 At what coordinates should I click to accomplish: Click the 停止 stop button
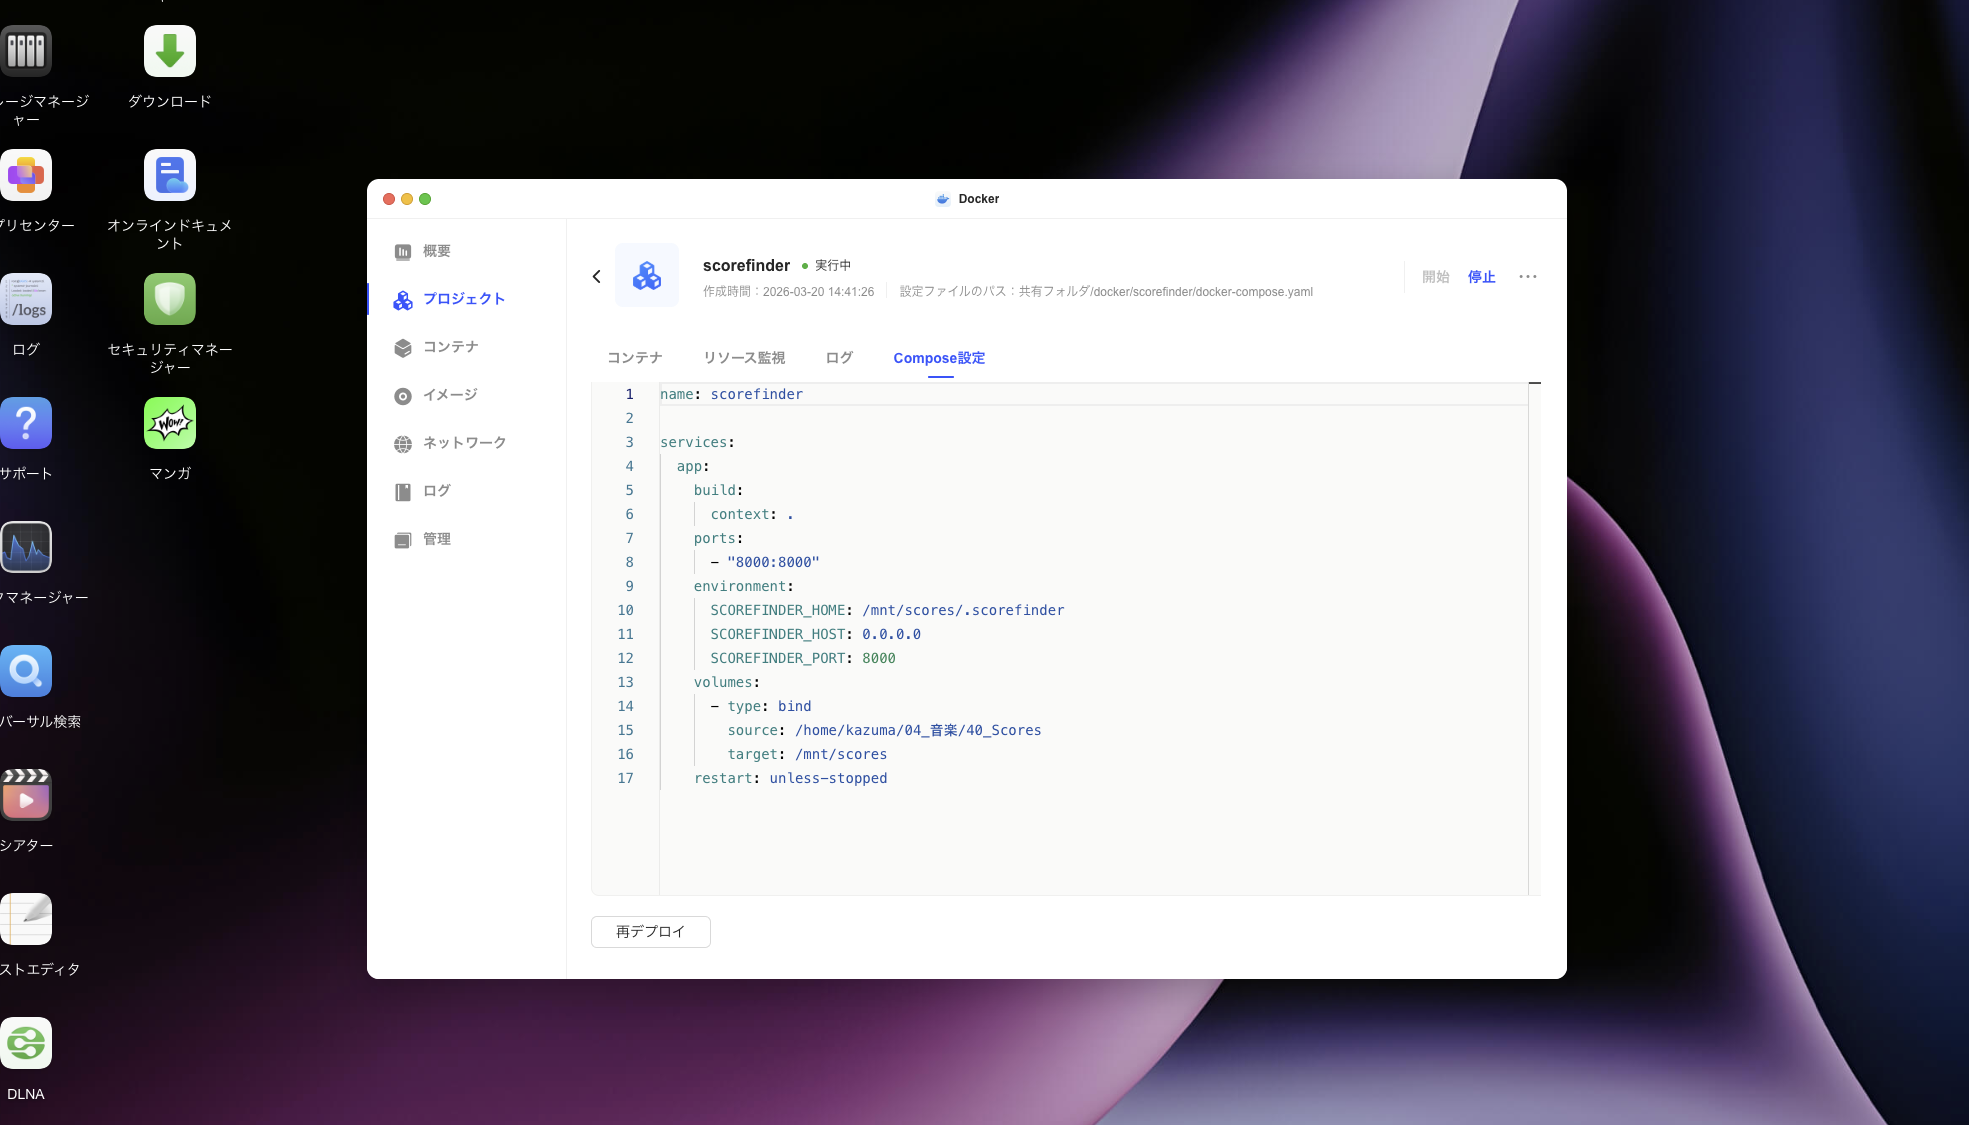point(1481,277)
